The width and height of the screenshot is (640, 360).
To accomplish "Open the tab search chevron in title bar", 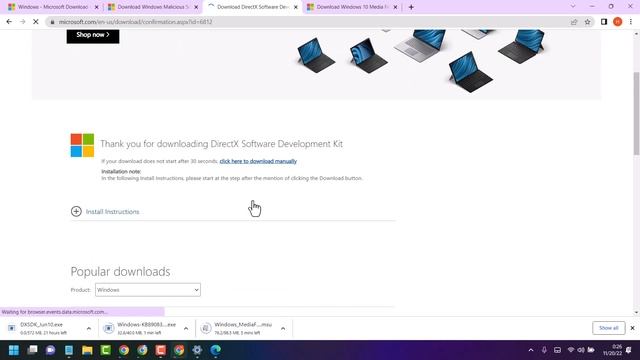I will tap(573, 7).
